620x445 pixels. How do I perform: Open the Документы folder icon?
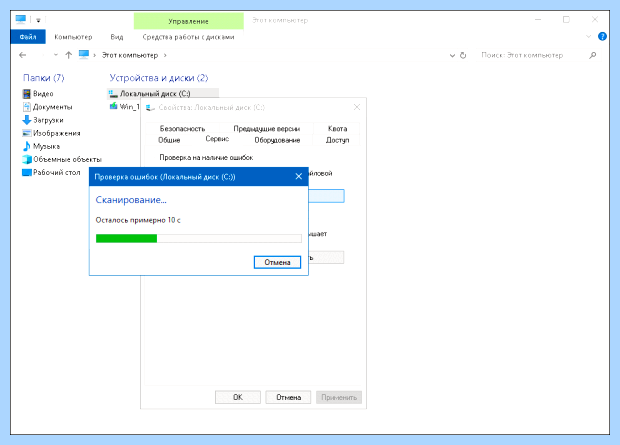click(x=26, y=107)
